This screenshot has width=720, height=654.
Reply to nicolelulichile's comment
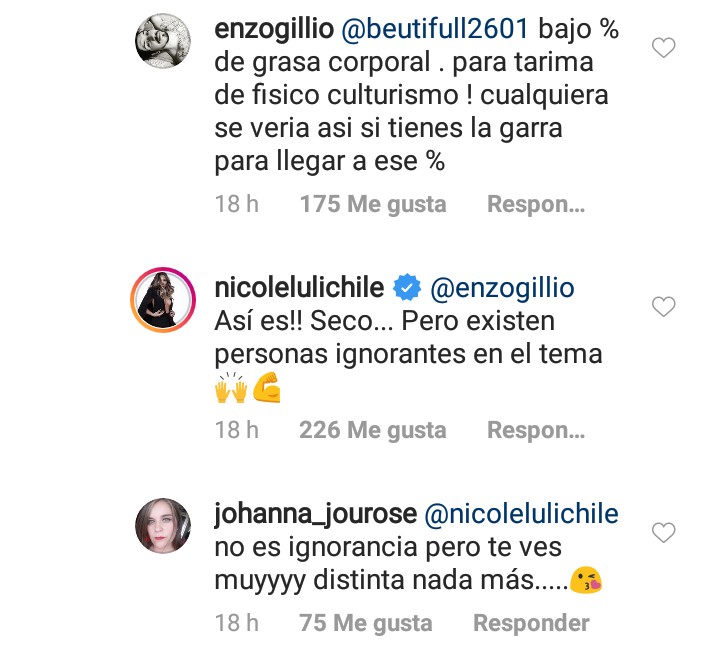click(x=535, y=430)
